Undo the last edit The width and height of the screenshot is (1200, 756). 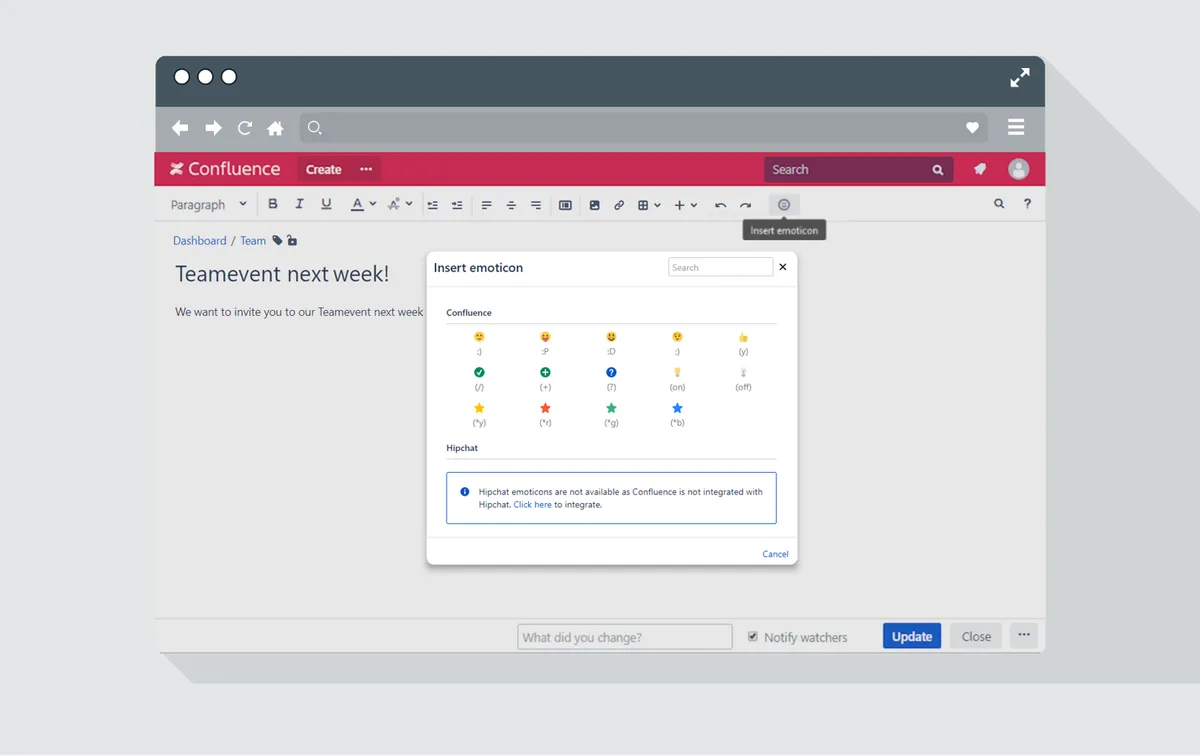point(720,205)
